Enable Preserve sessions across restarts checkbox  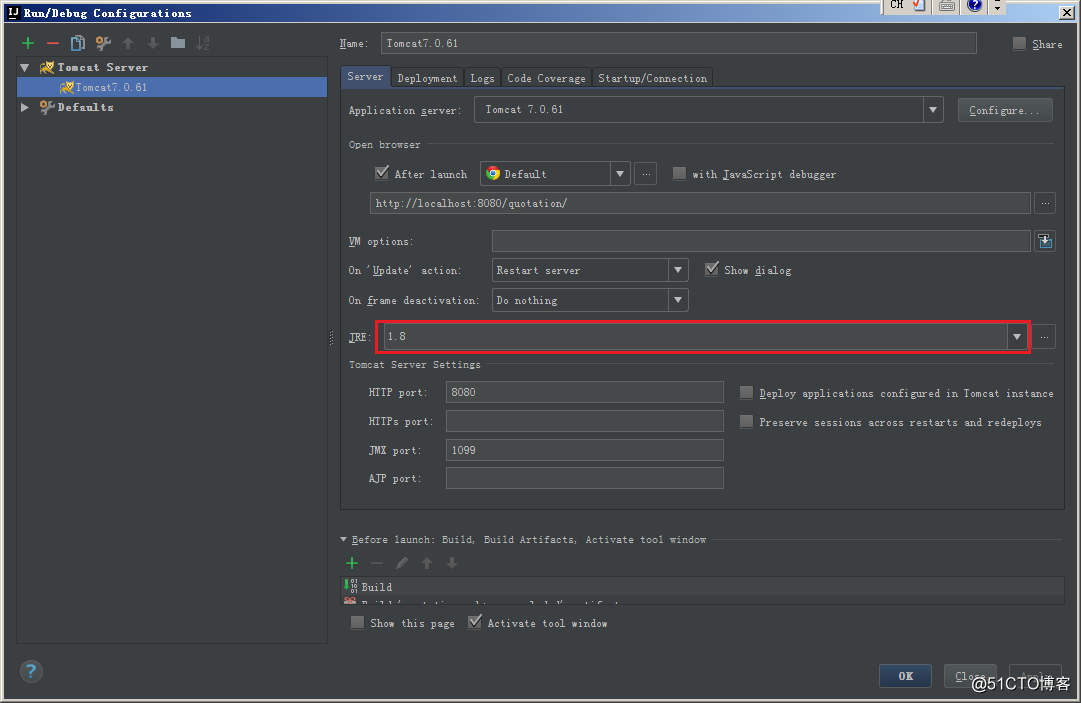coord(746,421)
